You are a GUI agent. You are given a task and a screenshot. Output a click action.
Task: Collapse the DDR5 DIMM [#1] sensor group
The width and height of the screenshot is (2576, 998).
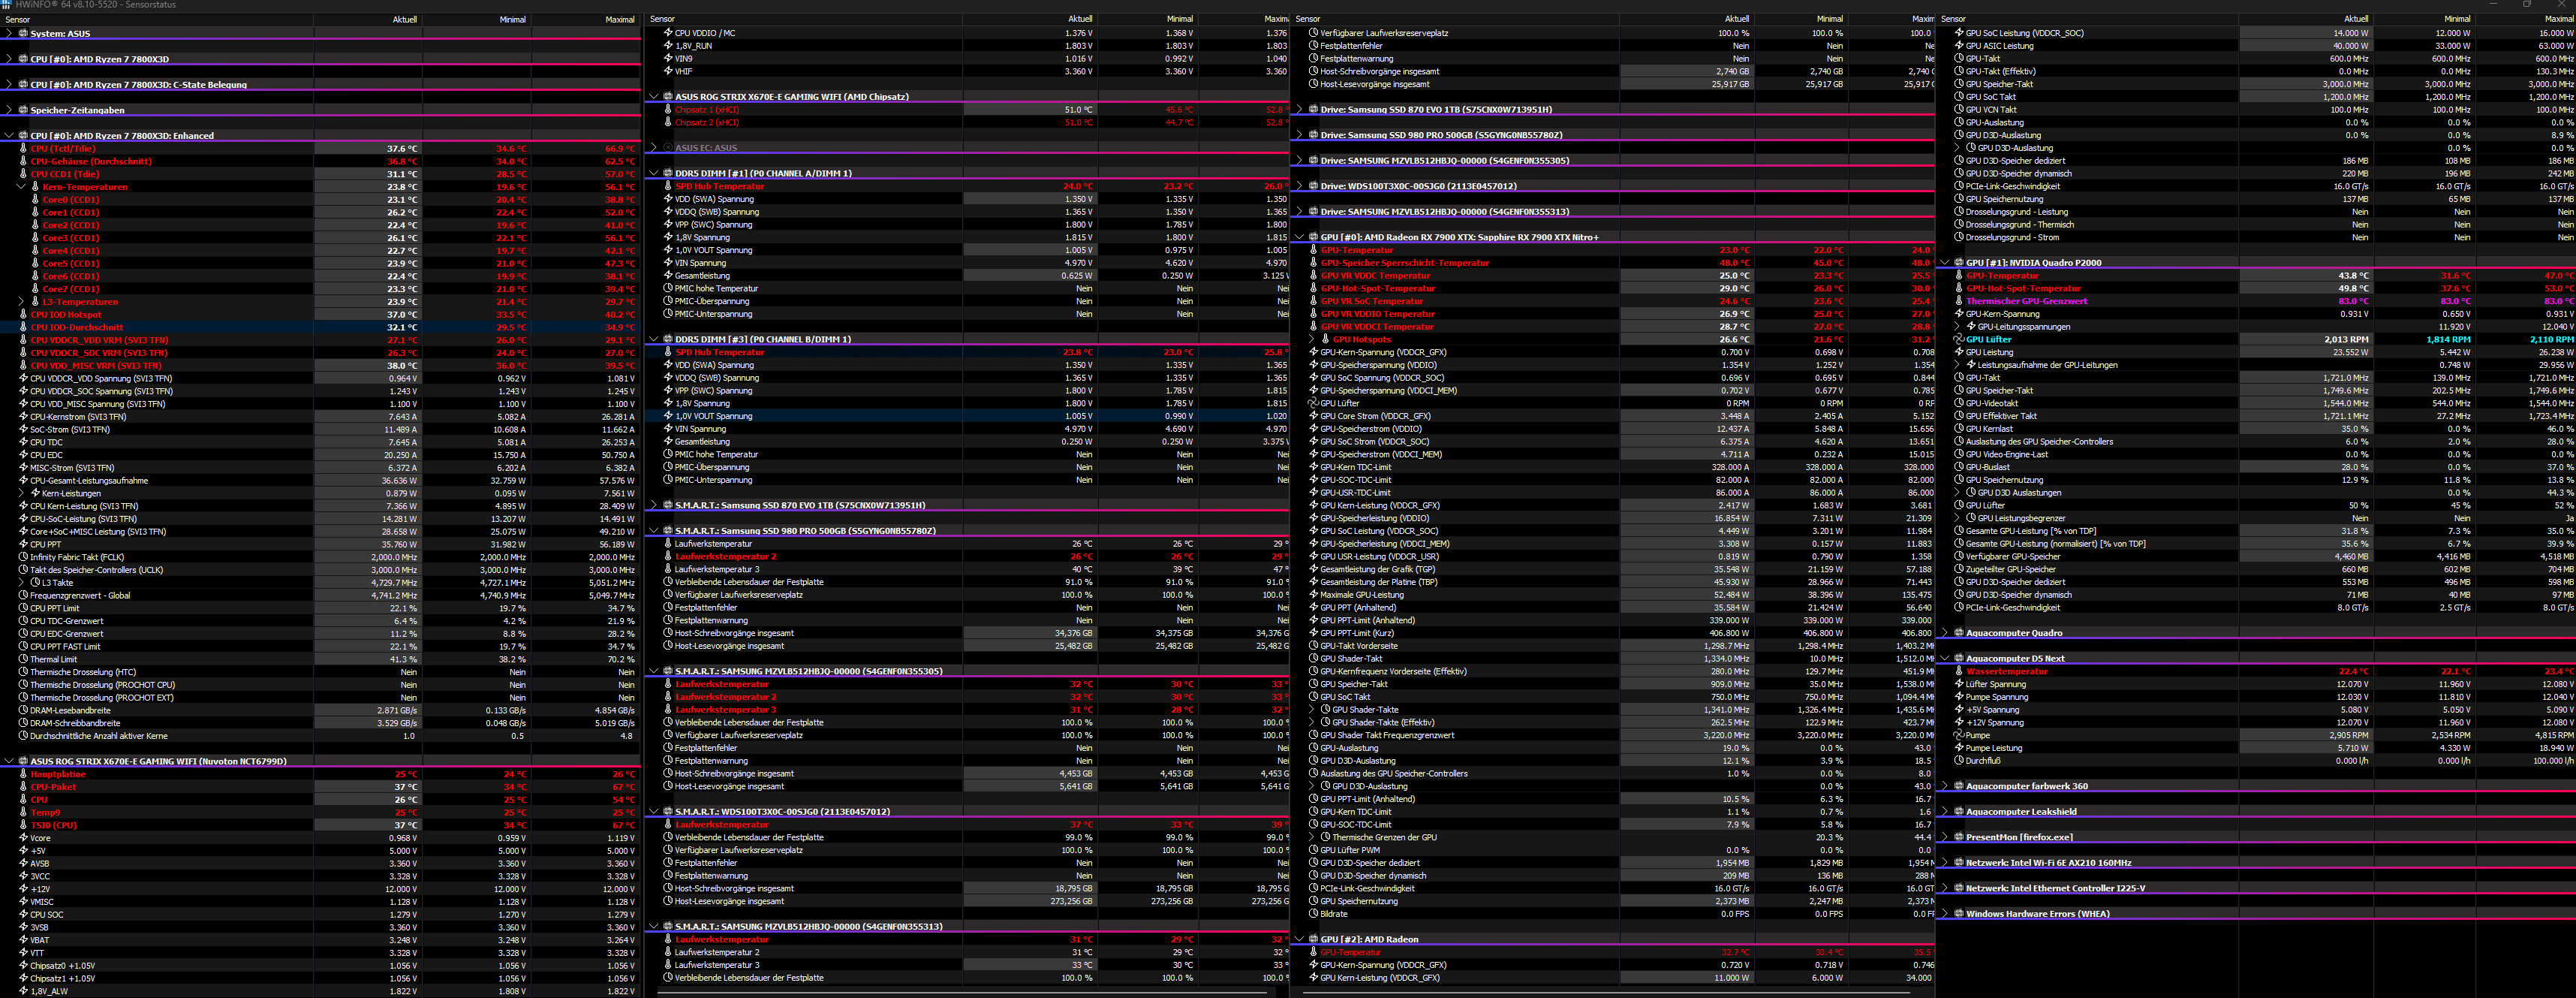(654, 174)
